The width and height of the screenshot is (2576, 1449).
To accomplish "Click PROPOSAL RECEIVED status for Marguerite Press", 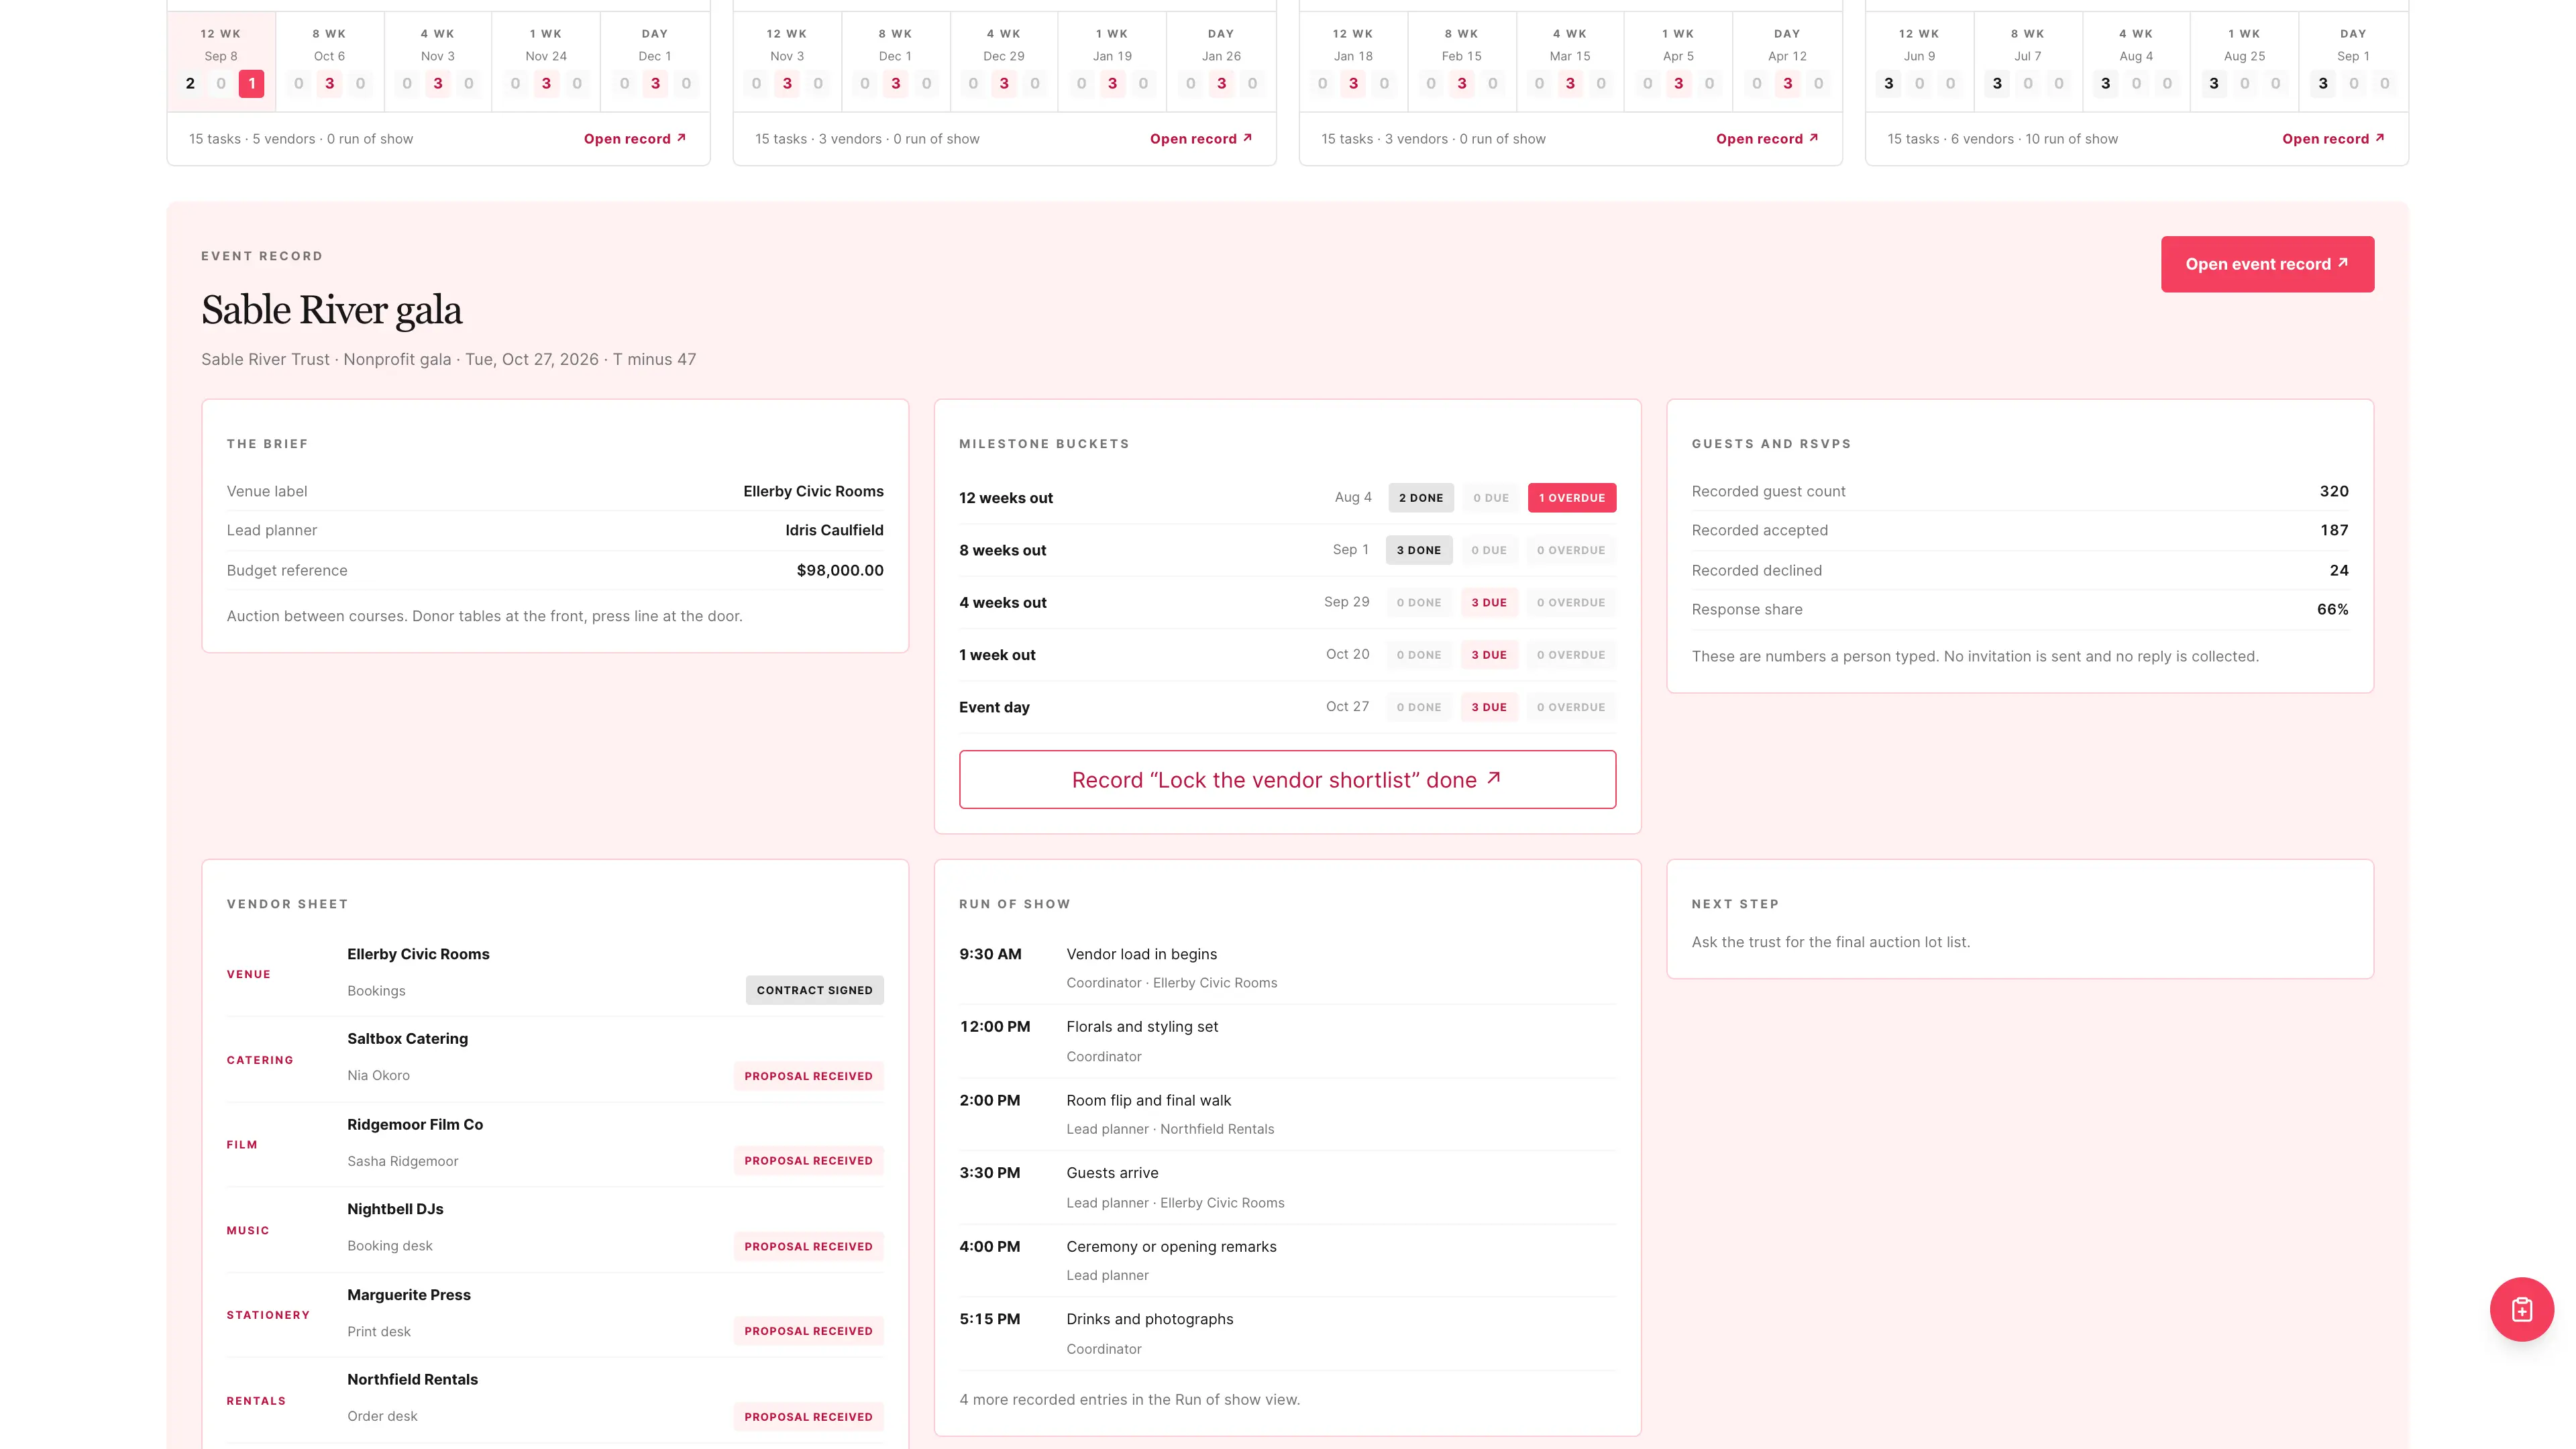I will pyautogui.click(x=808, y=1331).
